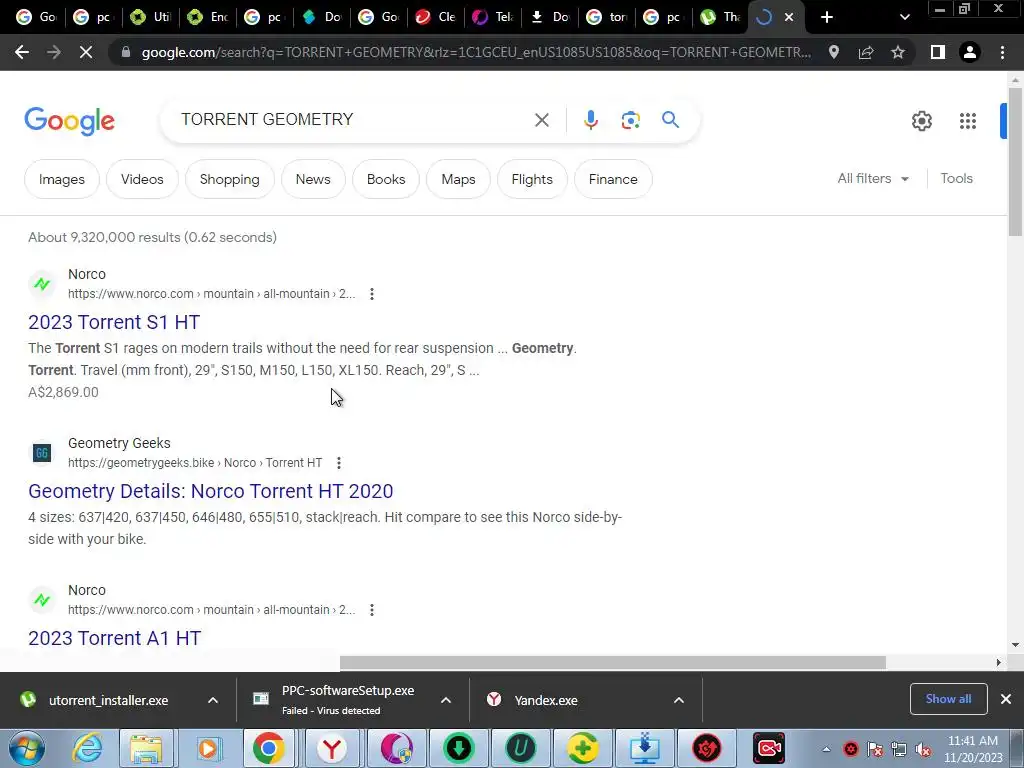Click Show all downloads button
The image size is (1024, 768).
(948, 699)
